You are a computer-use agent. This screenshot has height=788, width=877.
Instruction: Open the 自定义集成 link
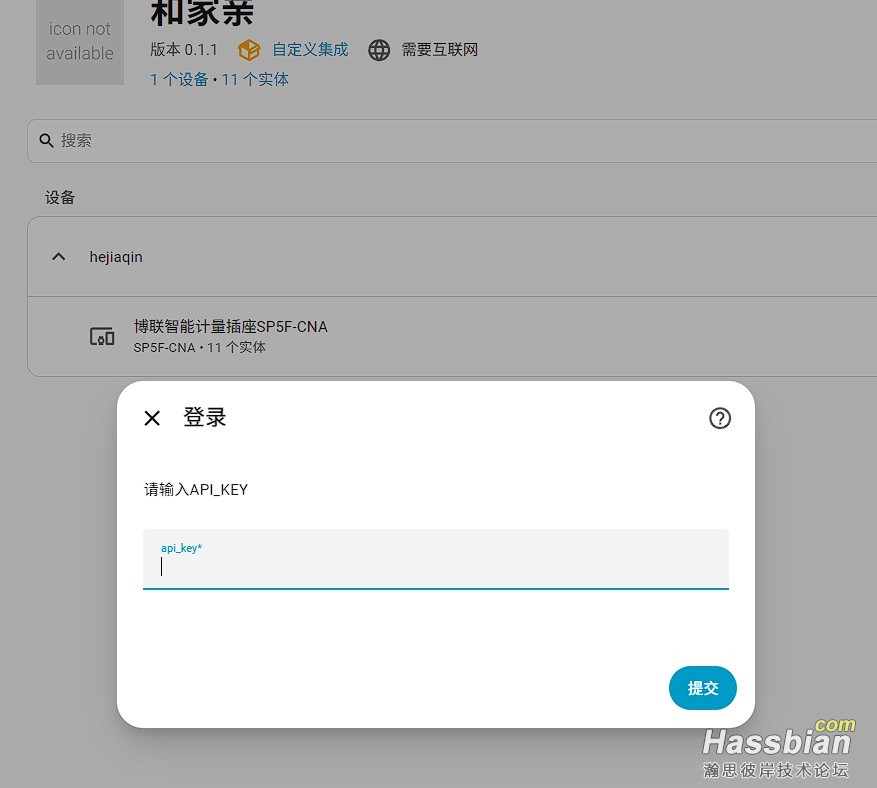click(310, 50)
